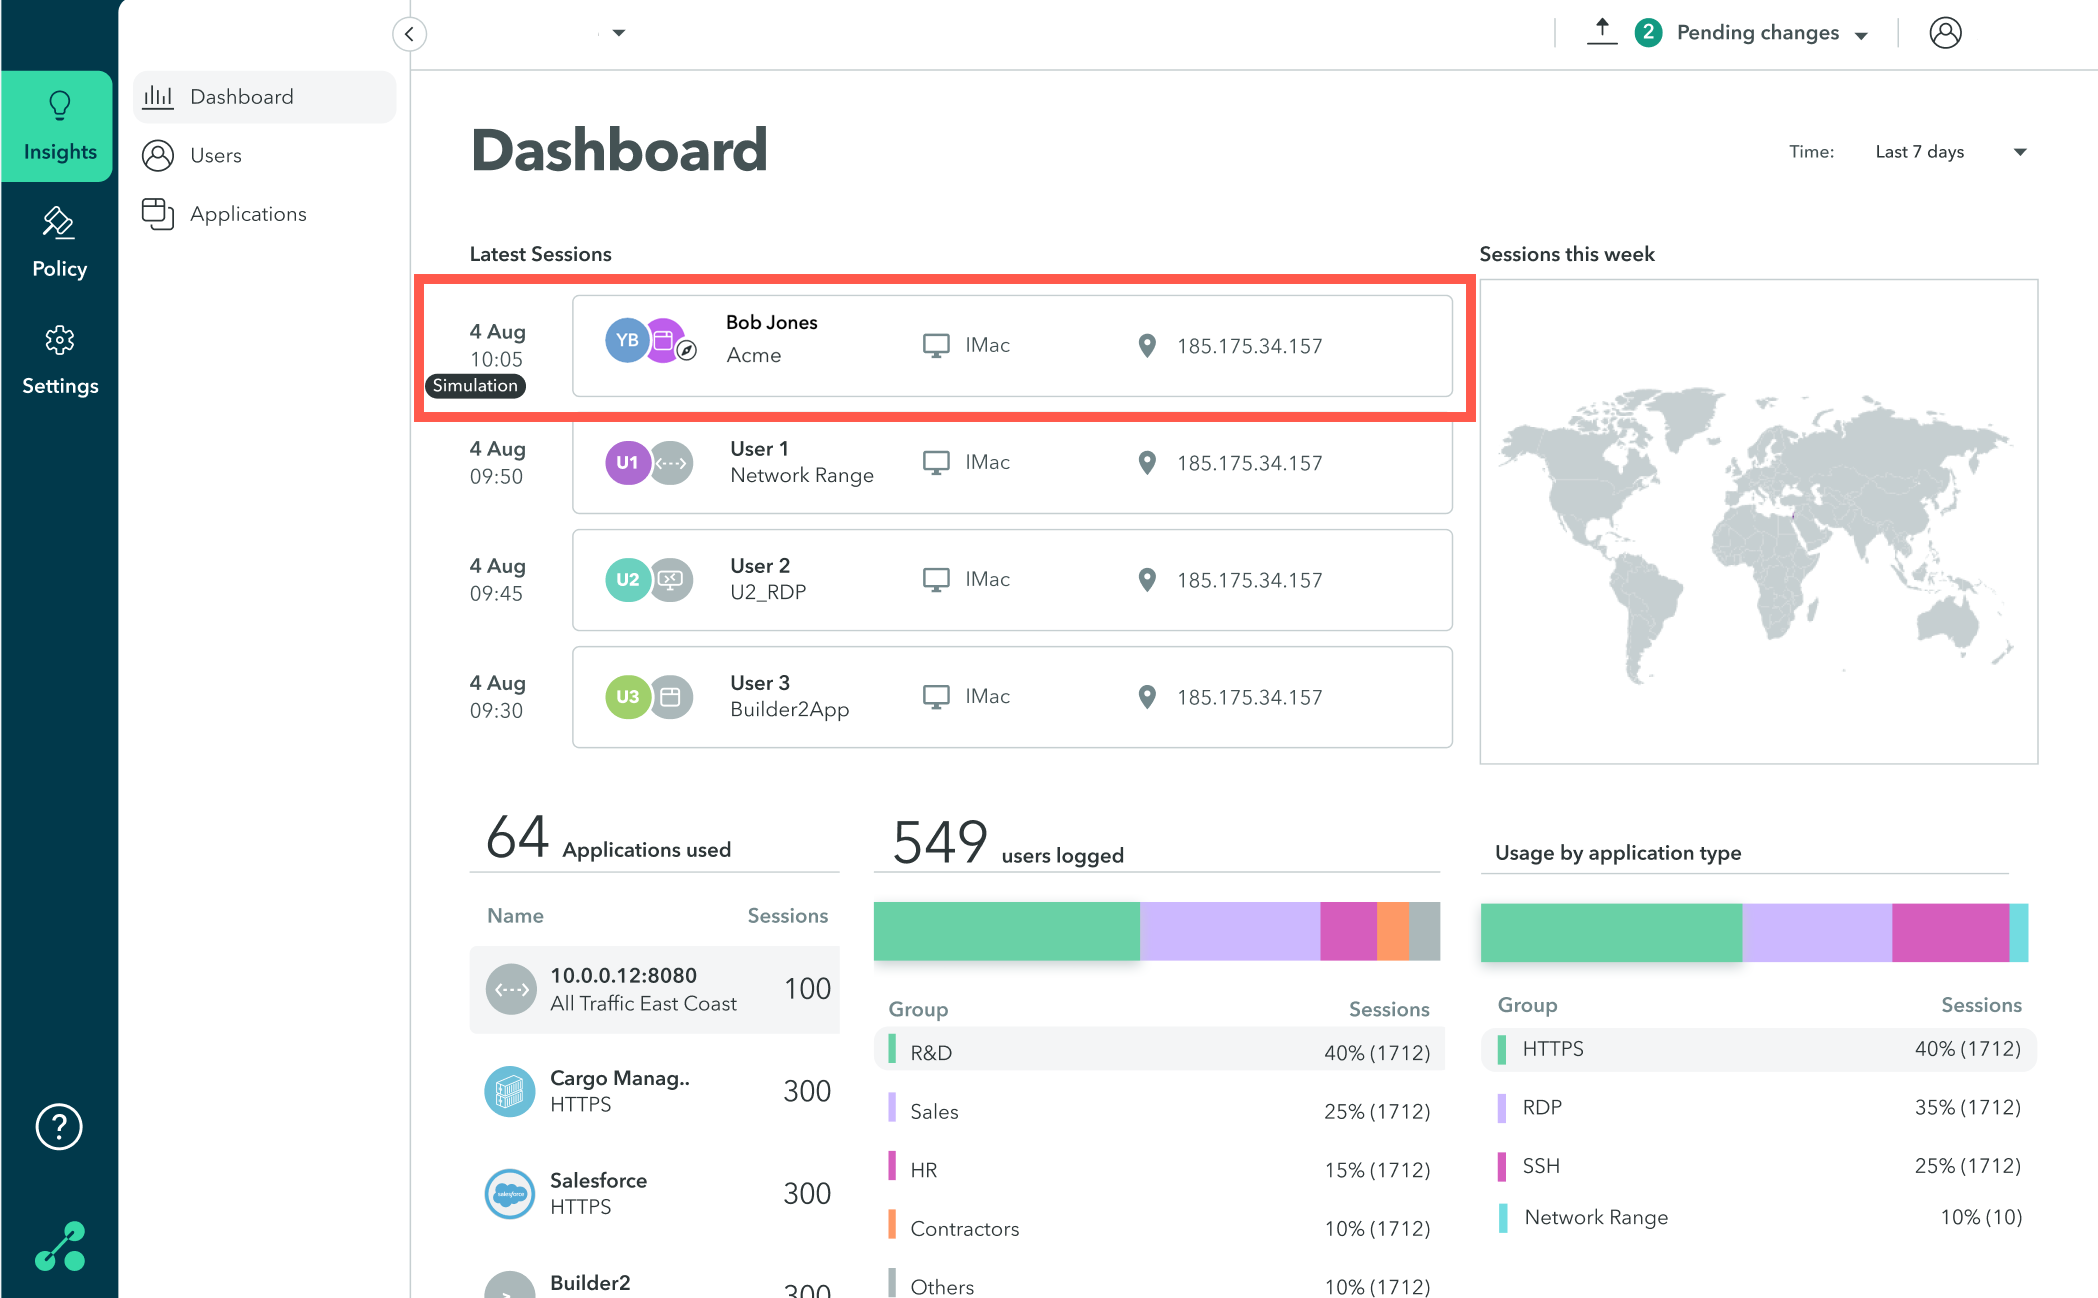Viewport: 2098px width, 1298px height.
Task: Open the user account profile icon
Action: point(1945,33)
